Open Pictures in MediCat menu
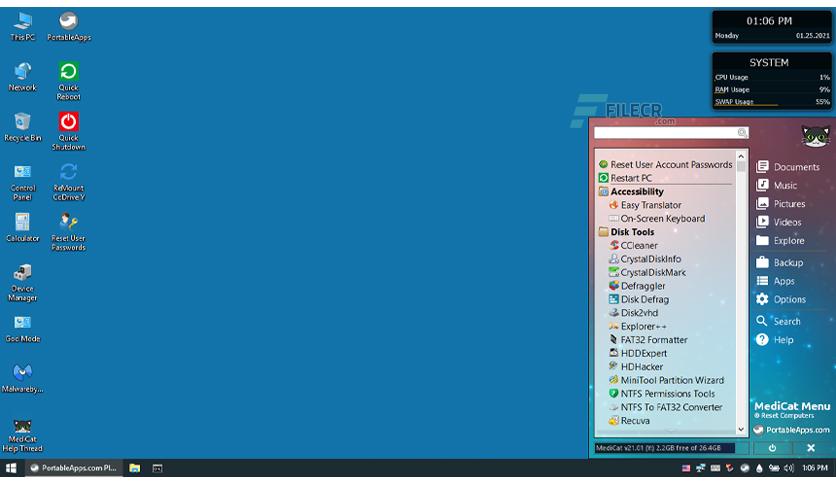This screenshot has width=836, height=484. pos(781,204)
